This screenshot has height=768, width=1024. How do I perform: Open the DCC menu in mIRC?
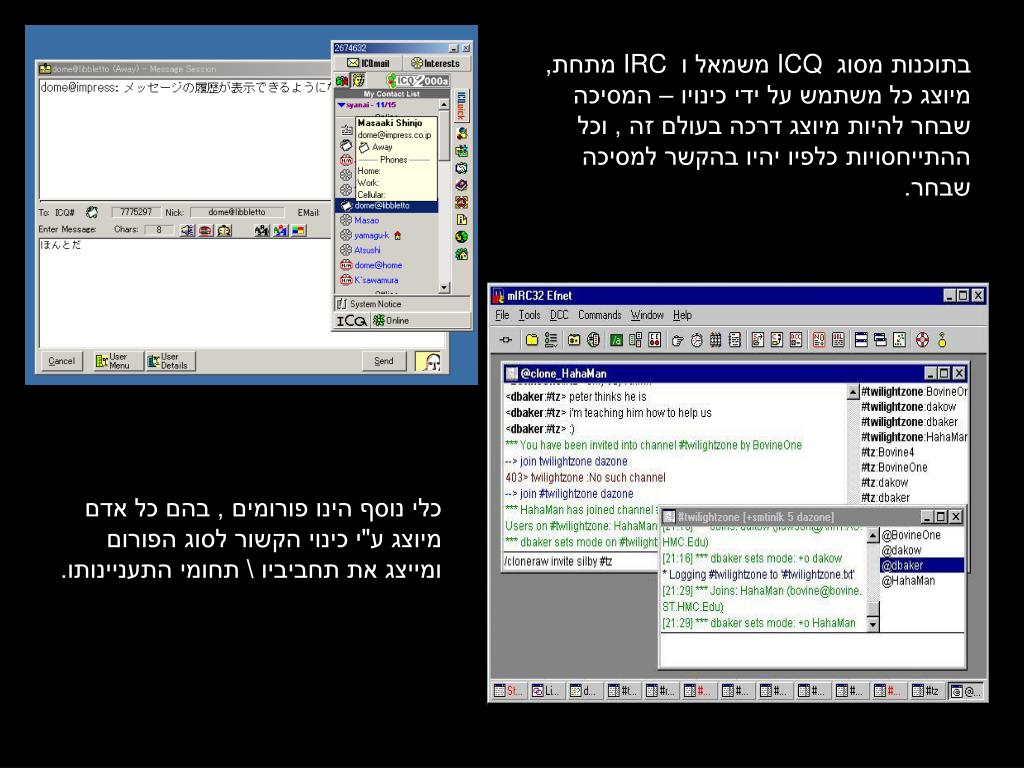559,315
